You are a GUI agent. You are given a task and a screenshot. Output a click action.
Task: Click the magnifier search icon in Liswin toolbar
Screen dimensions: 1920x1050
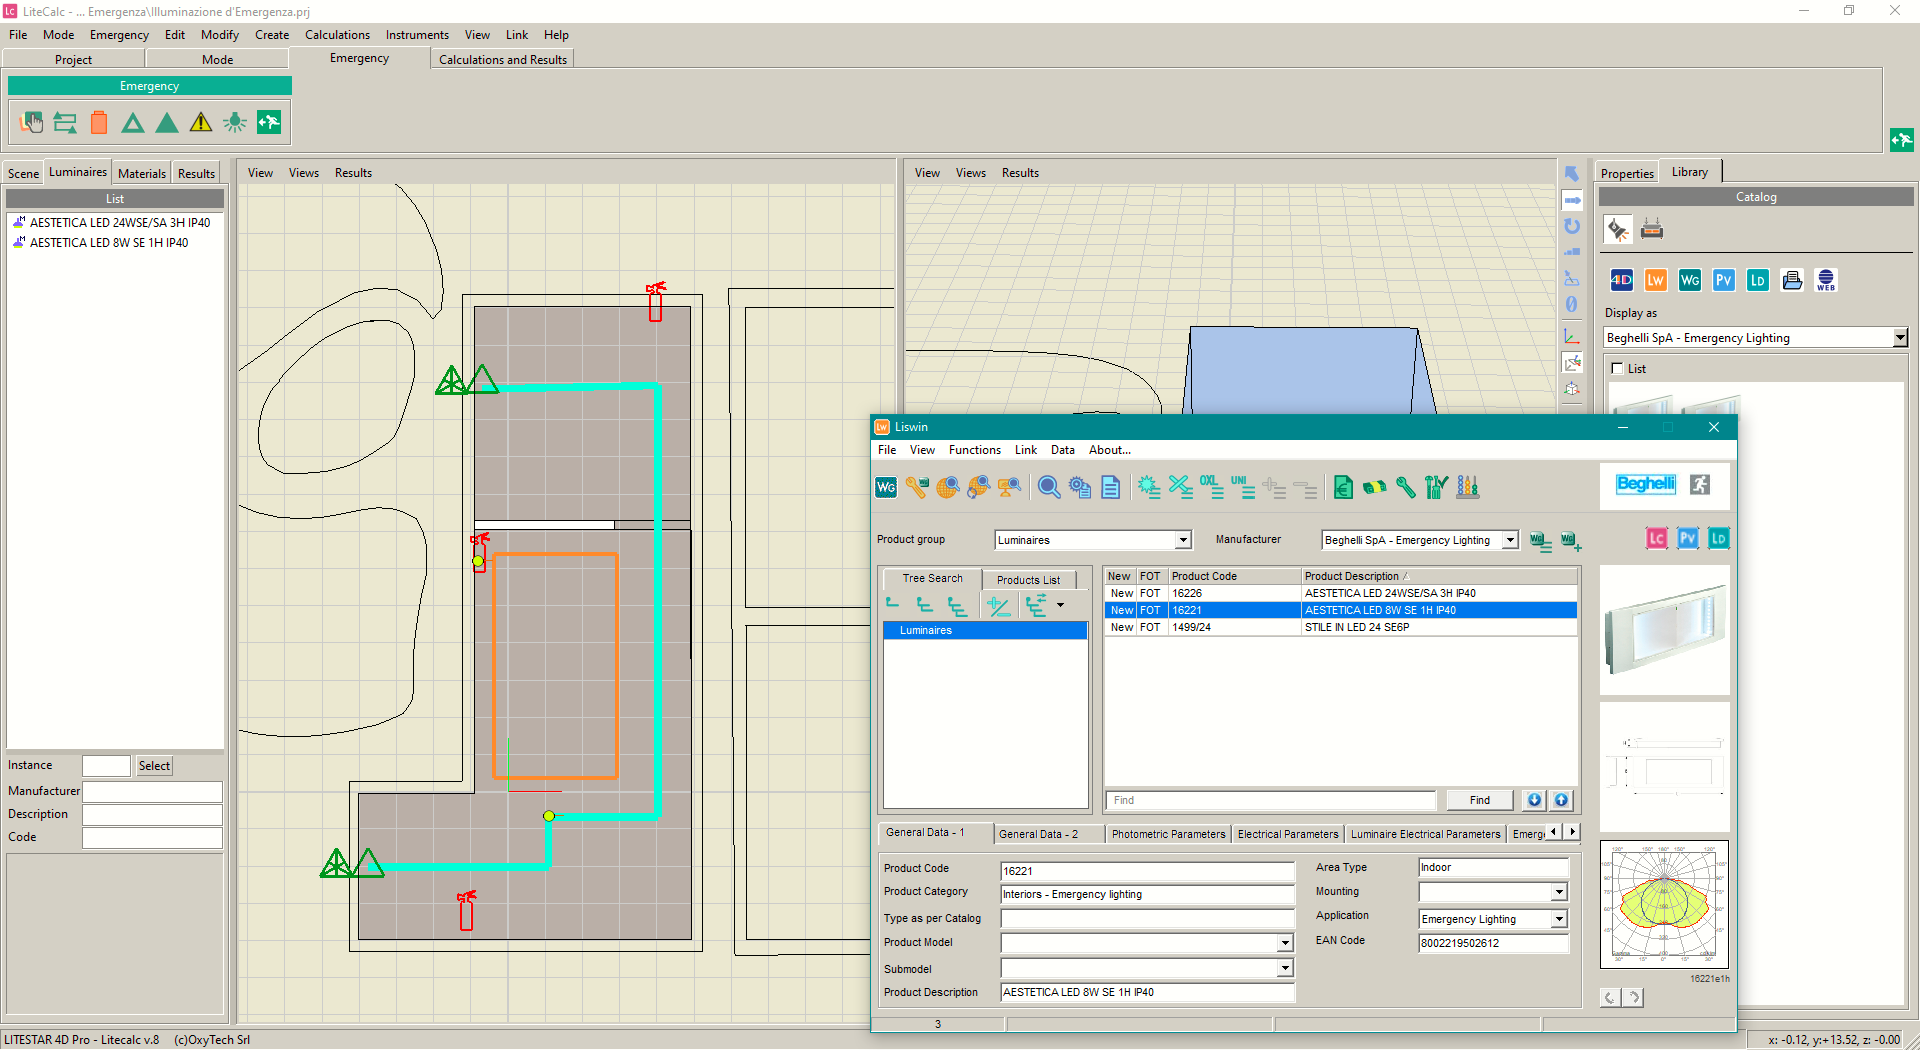click(x=1049, y=487)
